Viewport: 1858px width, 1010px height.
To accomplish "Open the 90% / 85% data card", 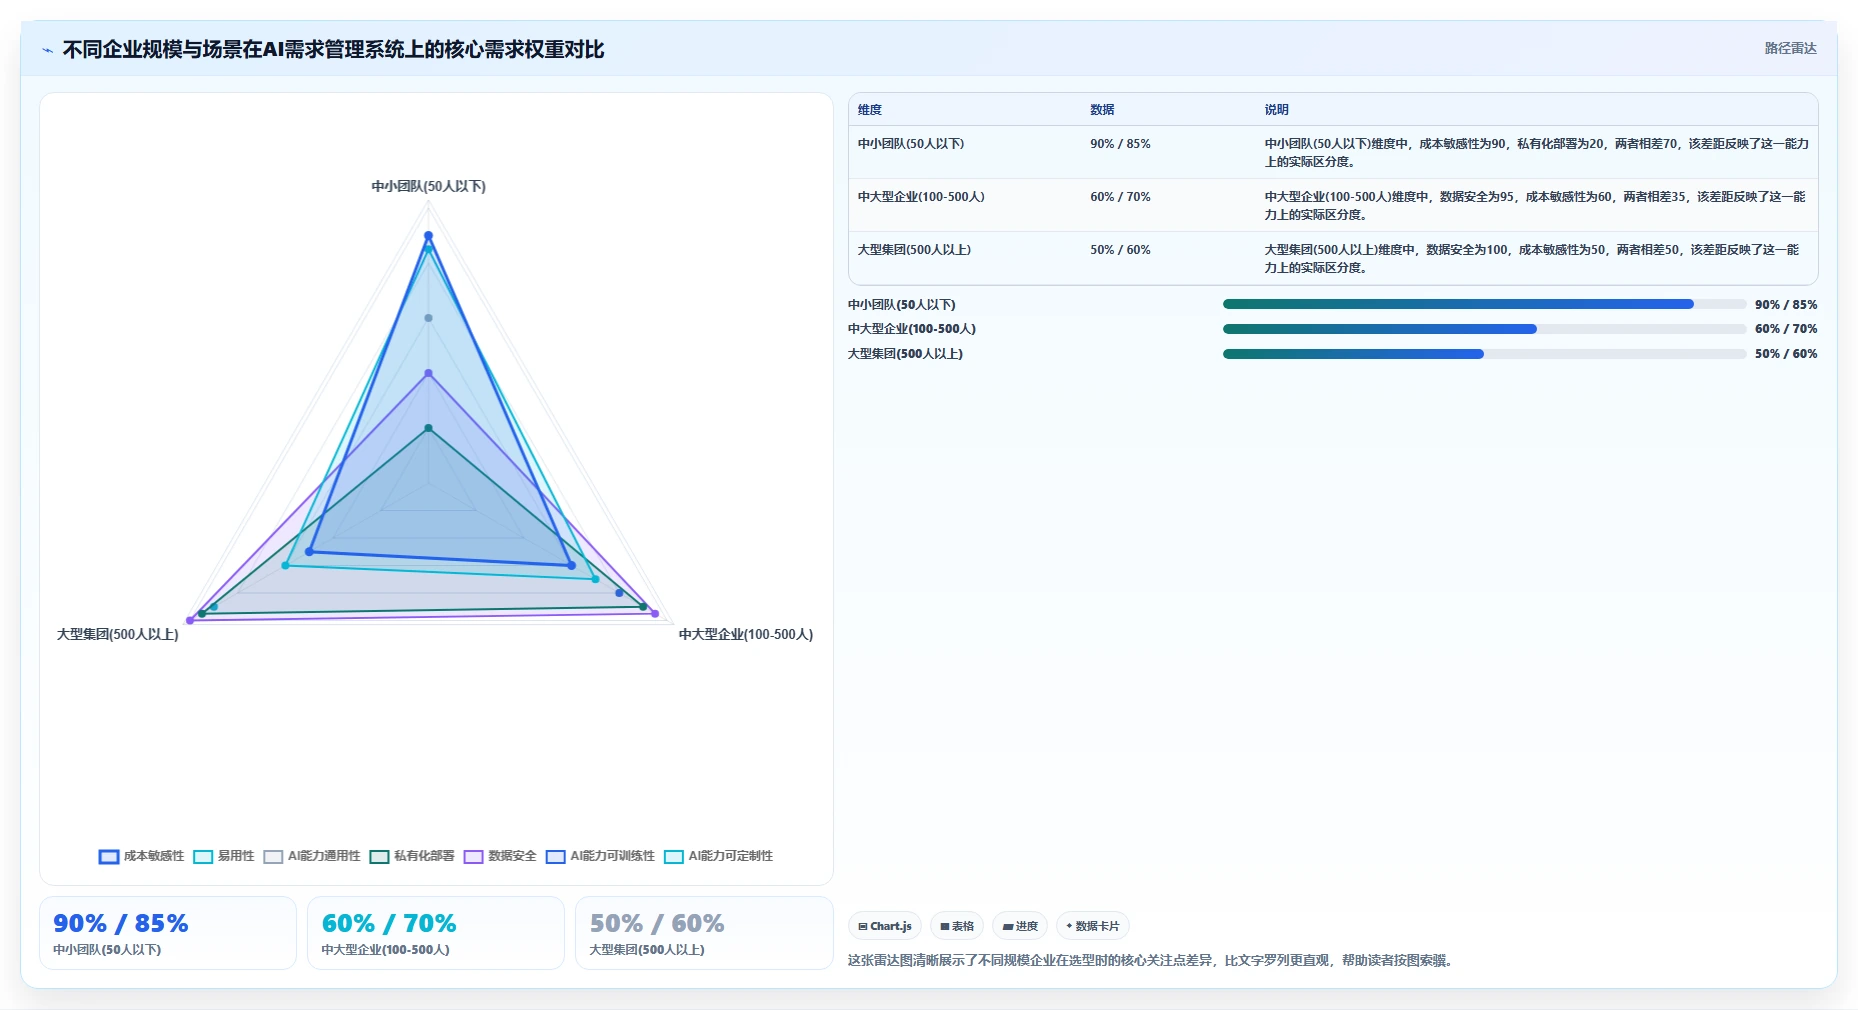I will tap(168, 933).
